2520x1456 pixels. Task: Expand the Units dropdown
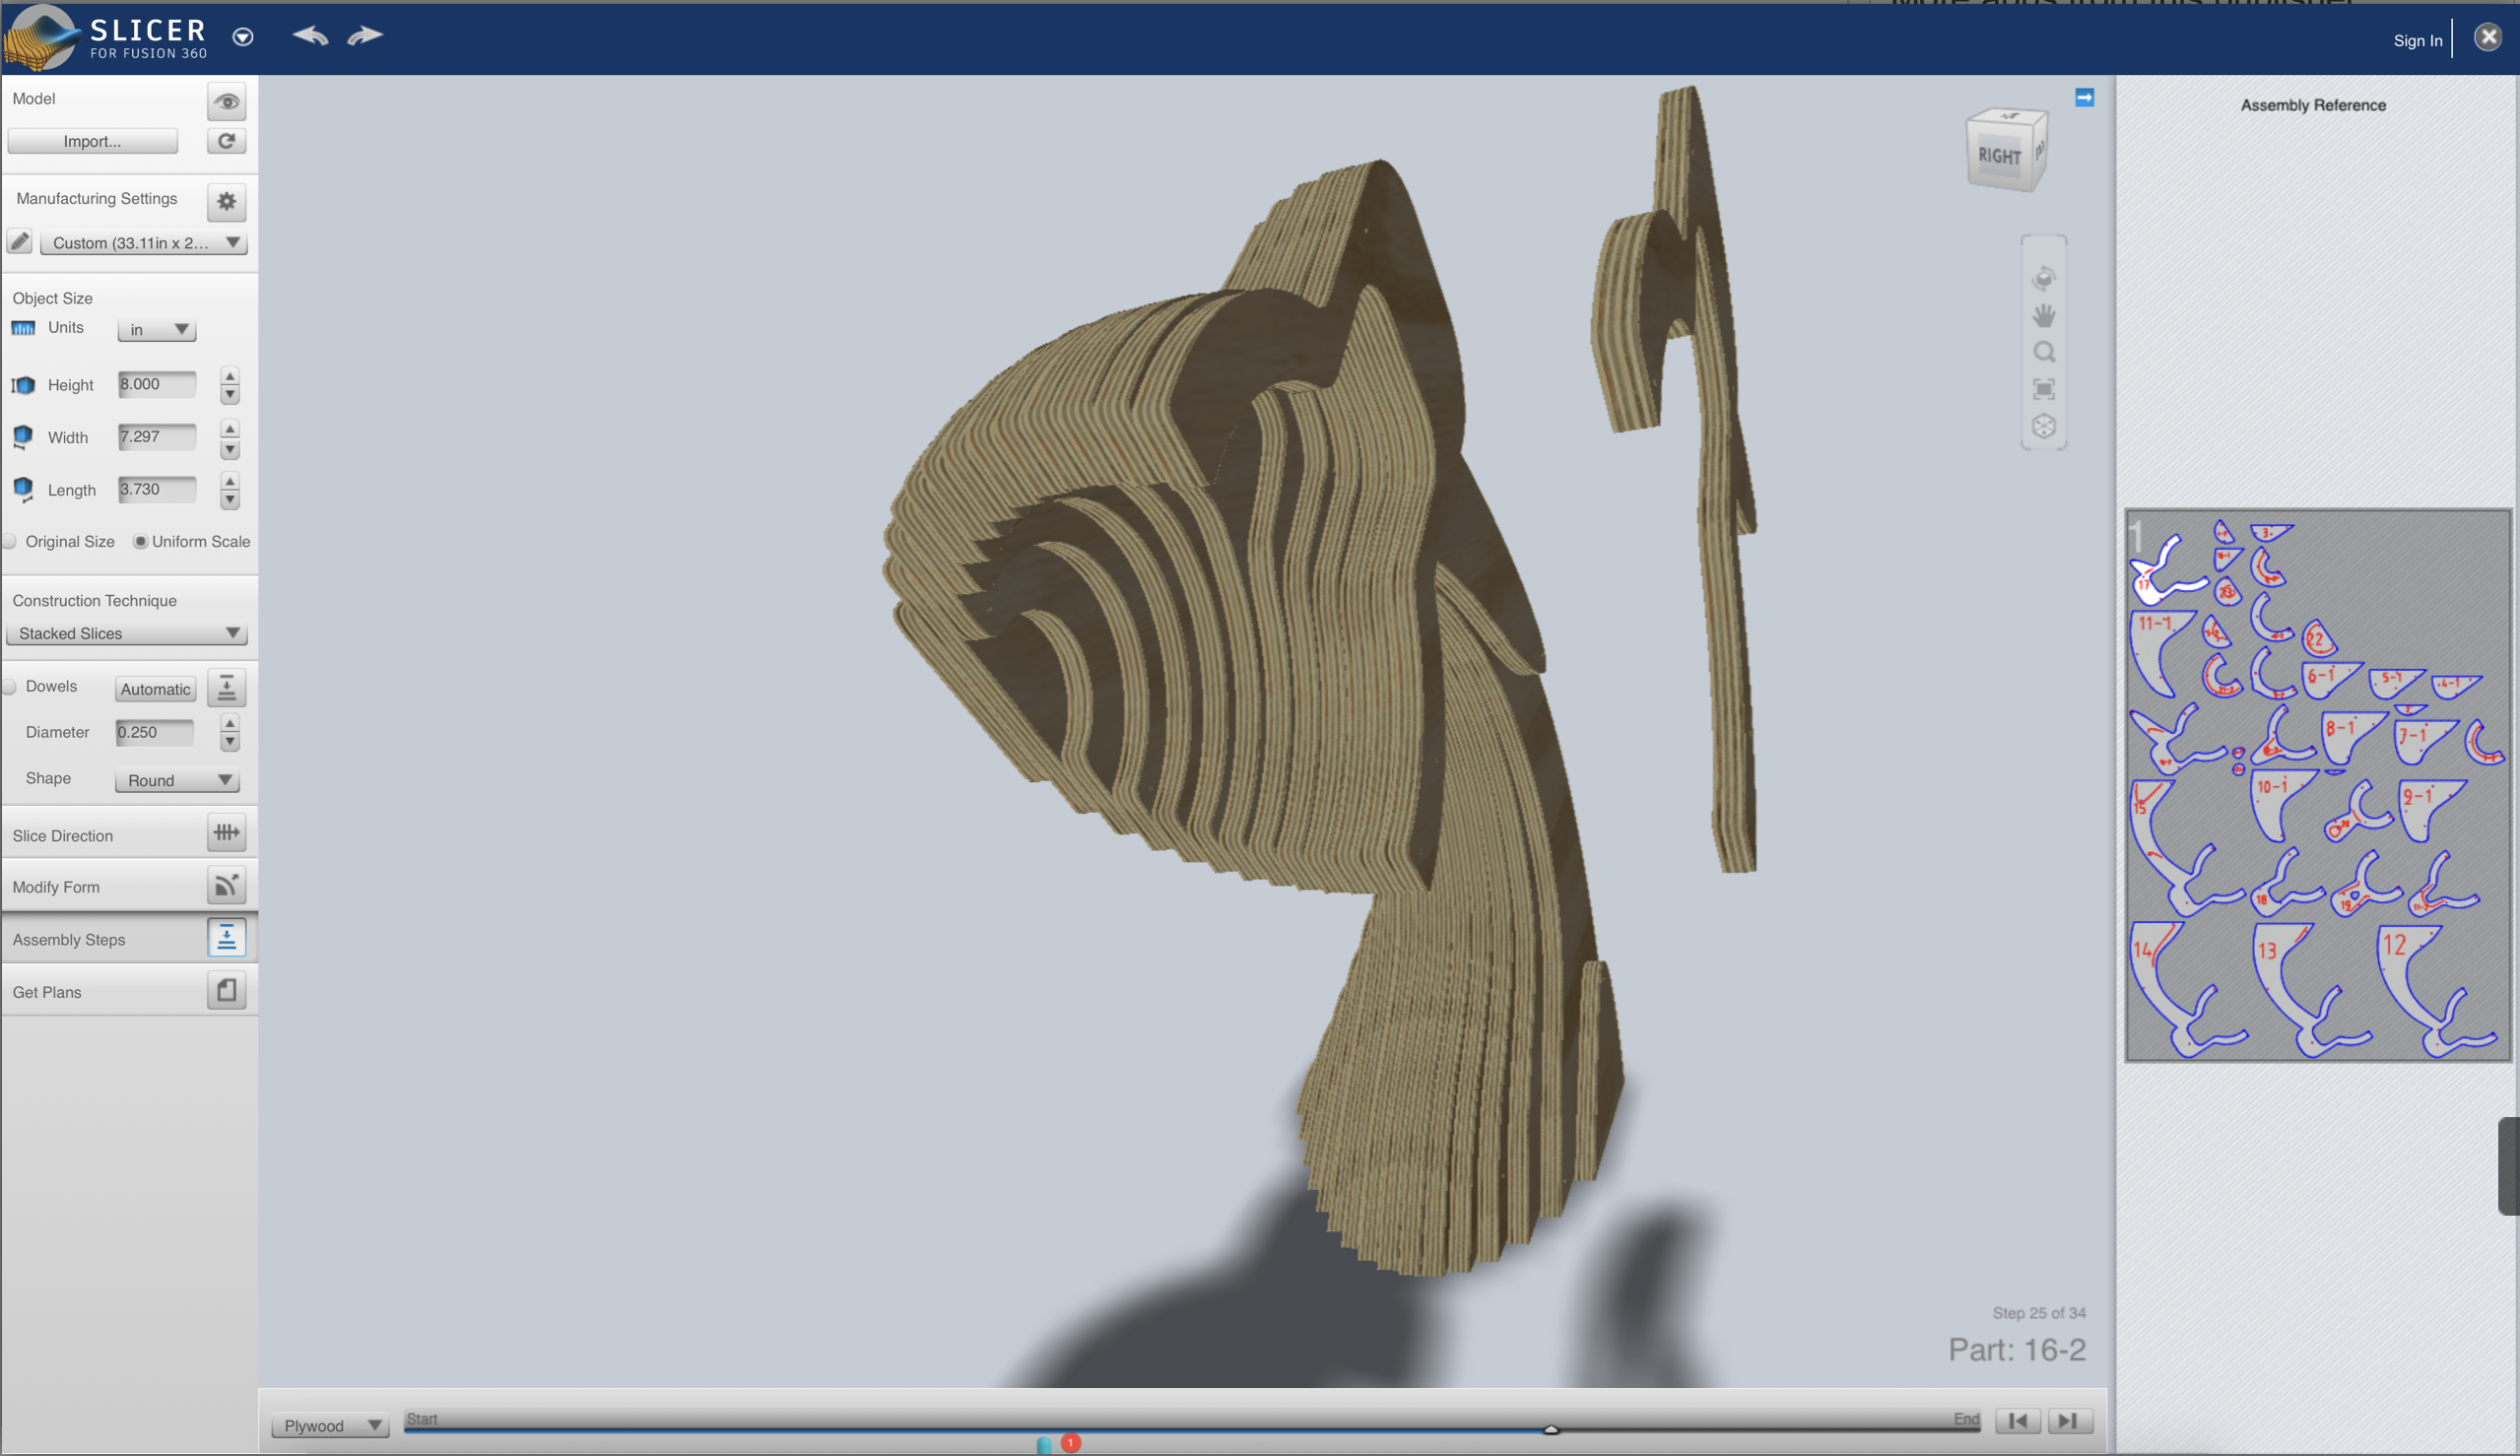click(157, 329)
